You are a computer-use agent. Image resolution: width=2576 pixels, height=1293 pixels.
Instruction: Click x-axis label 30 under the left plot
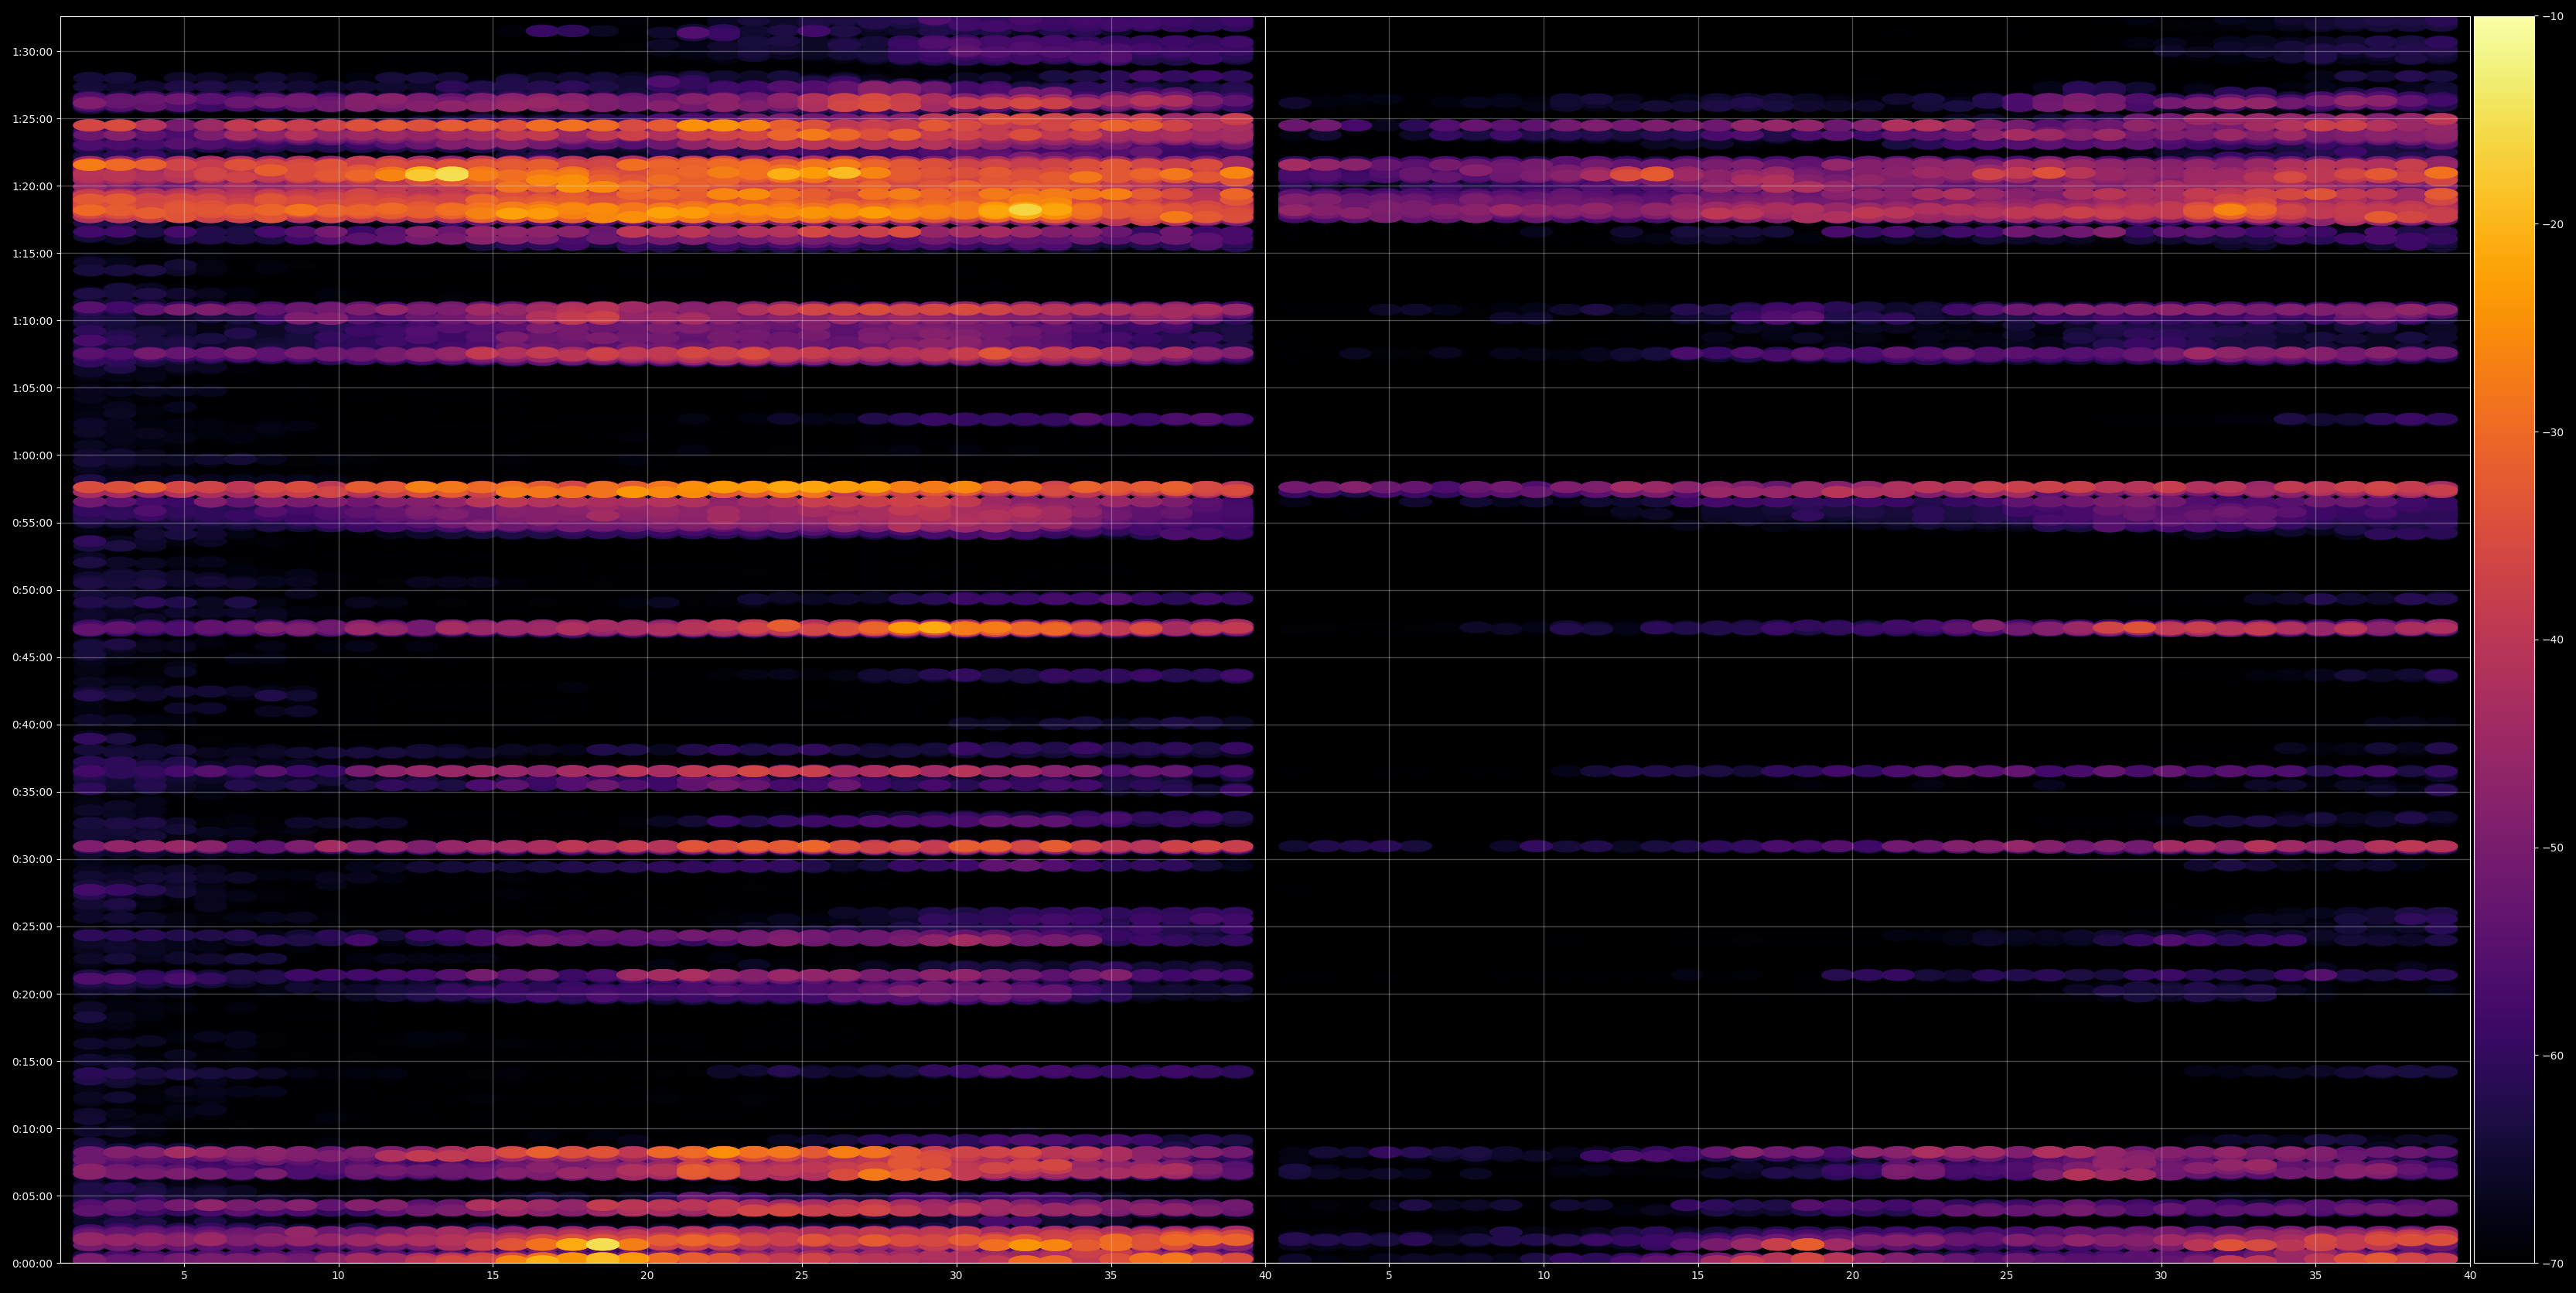tap(956, 1276)
